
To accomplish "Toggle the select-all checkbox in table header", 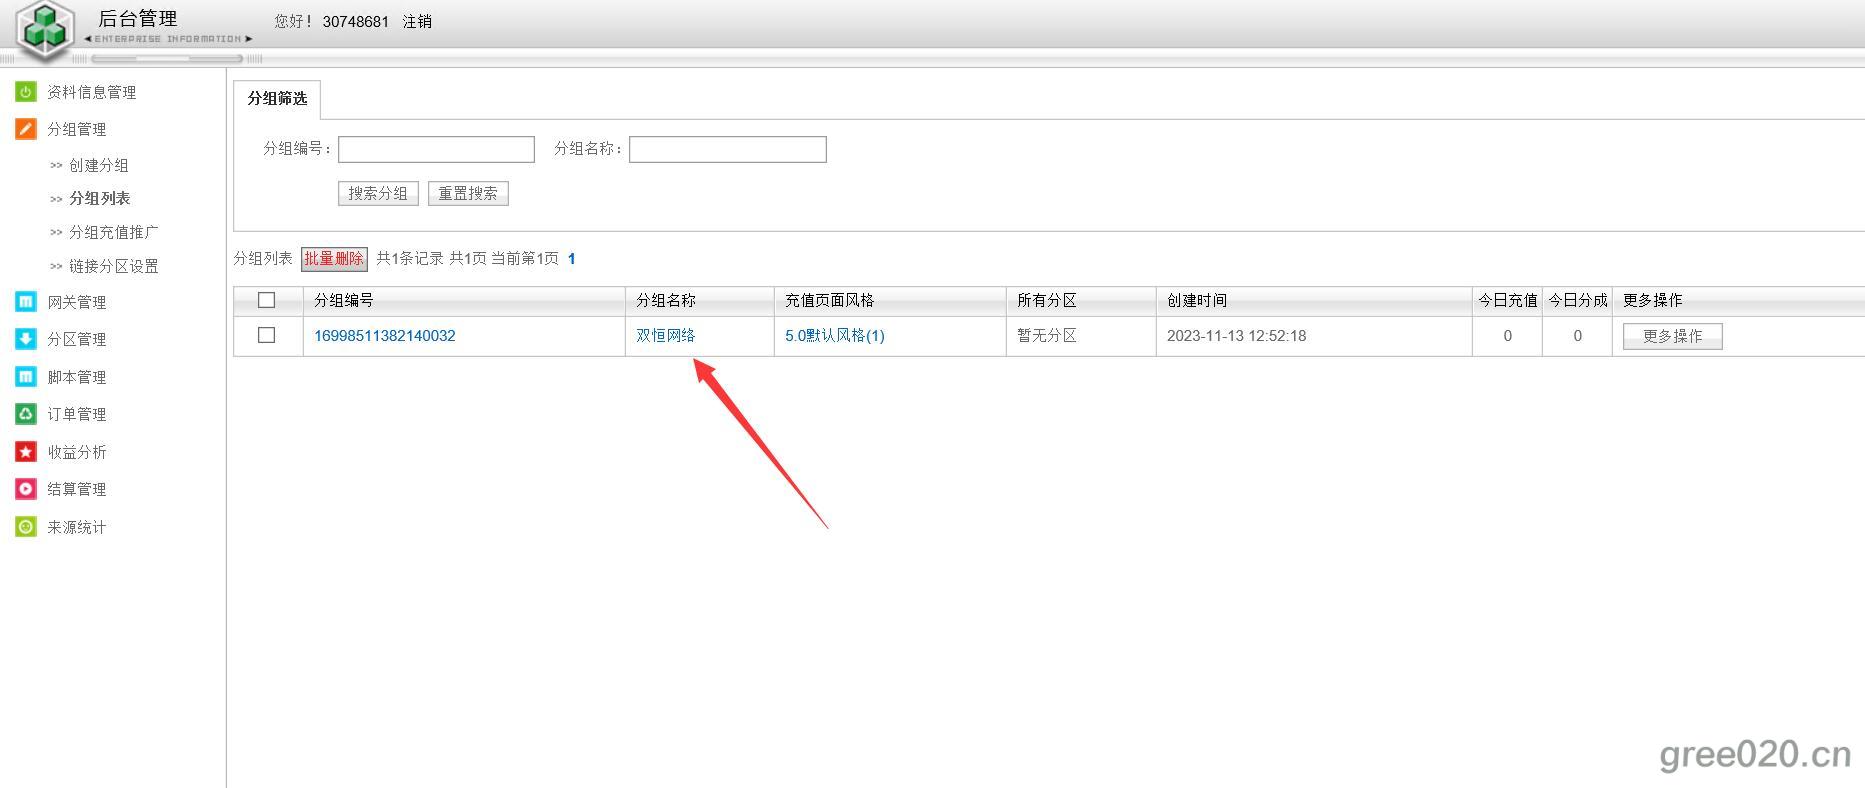I will pyautogui.click(x=266, y=300).
